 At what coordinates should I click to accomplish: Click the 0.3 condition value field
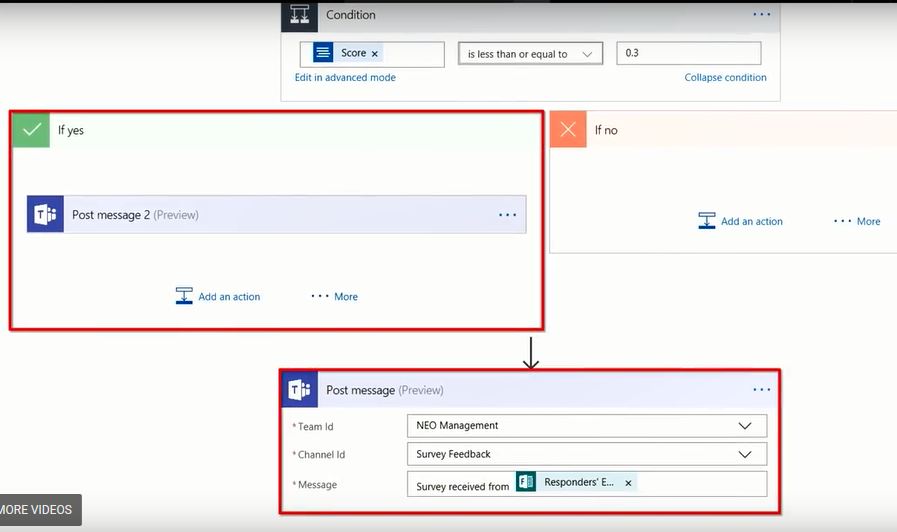(688, 54)
